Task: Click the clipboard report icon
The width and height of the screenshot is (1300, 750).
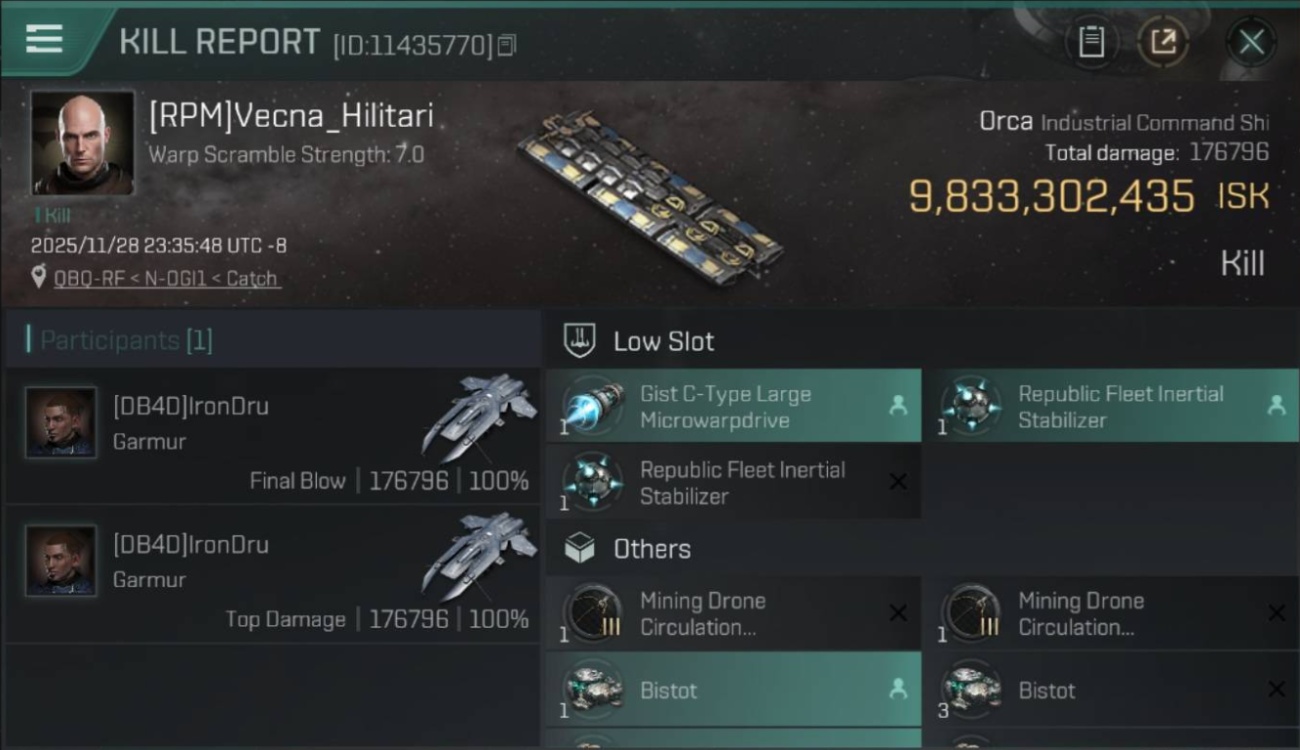Action: pyautogui.click(x=1090, y=42)
